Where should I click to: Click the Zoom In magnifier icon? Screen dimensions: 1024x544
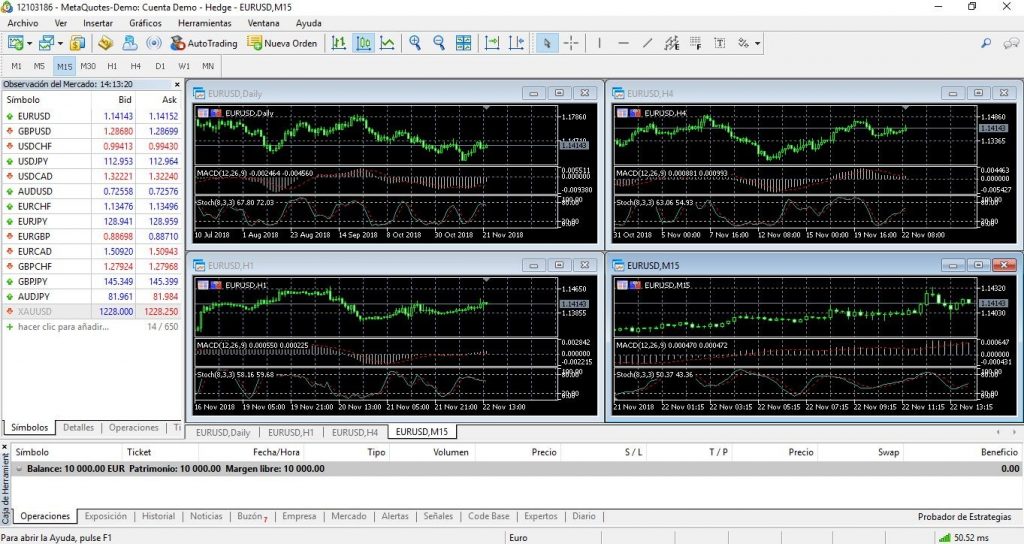tap(413, 43)
